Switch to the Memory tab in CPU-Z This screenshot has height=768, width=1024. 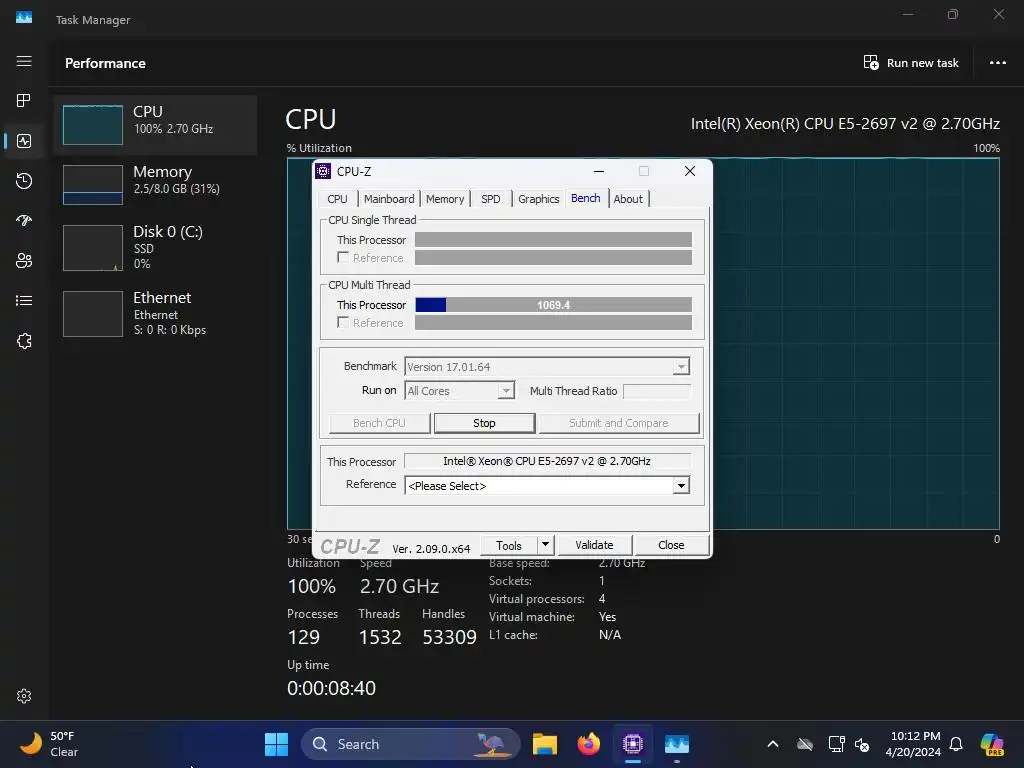coord(445,199)
